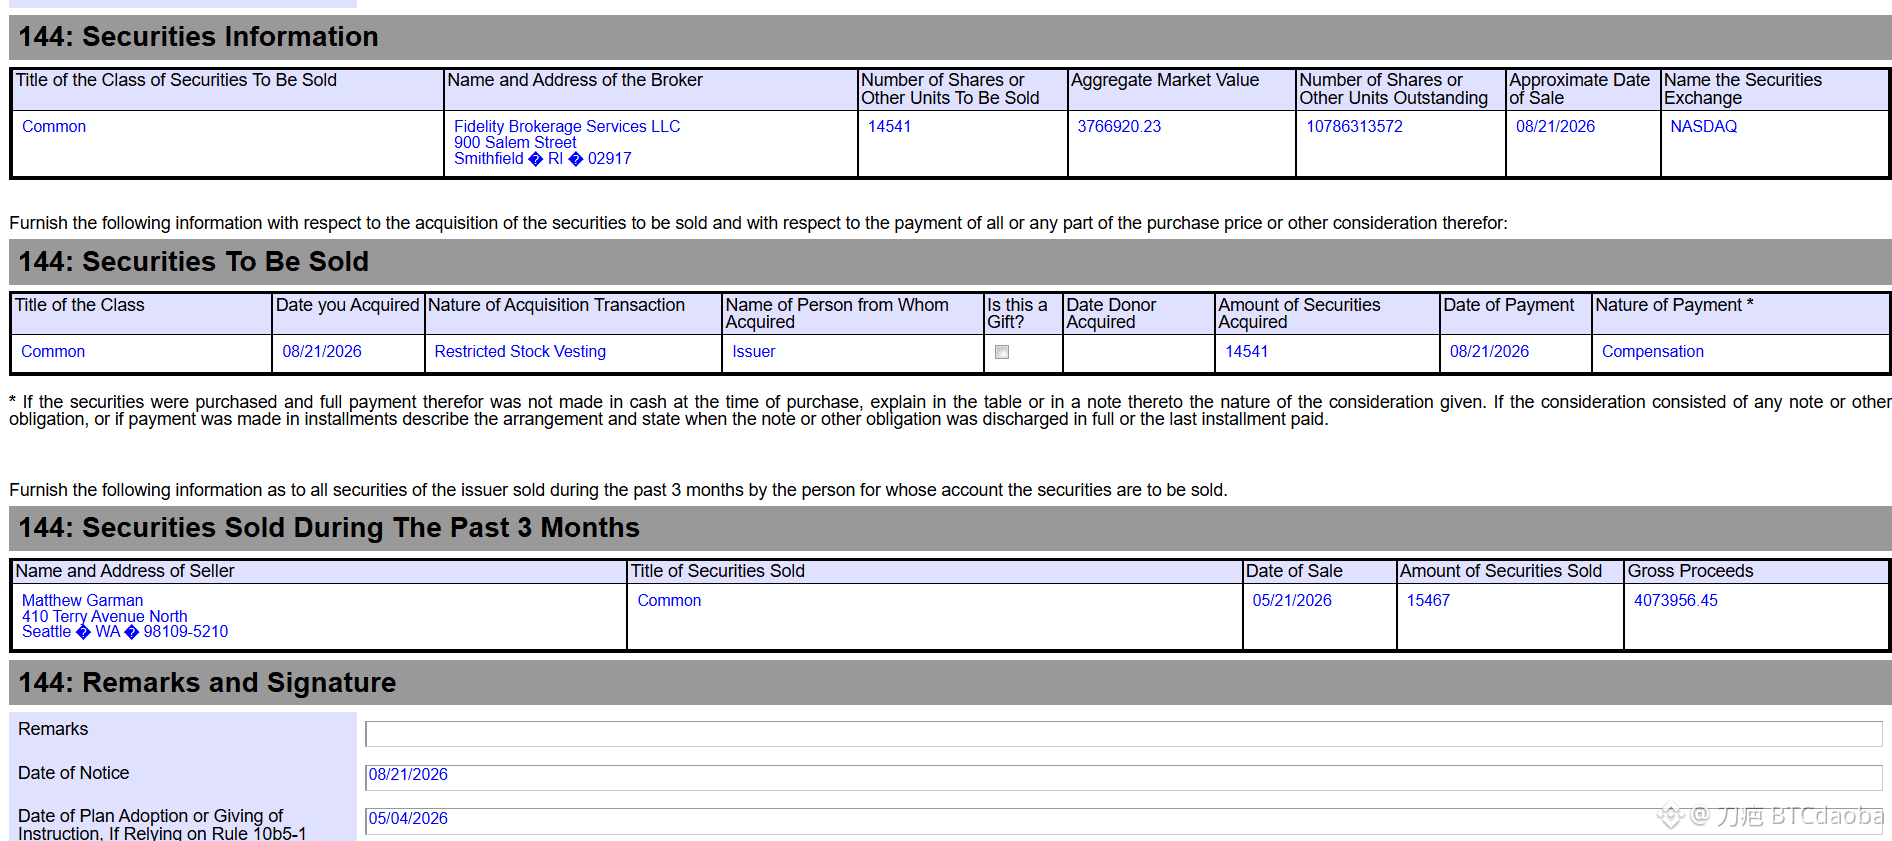Image resolution: width=1892 pixels, height=841 pixels.
Task: Toggle the 'Is this a Gift?' checkbox
Action: click(1002, 352)
